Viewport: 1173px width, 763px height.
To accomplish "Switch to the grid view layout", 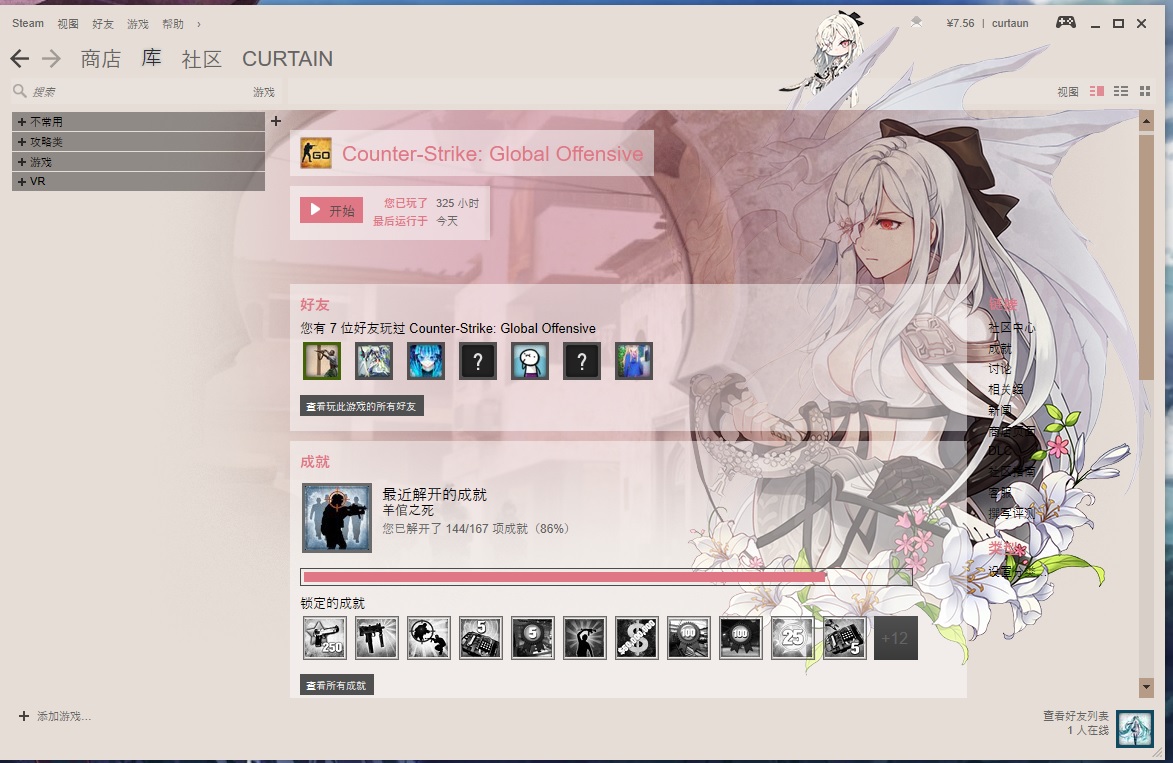I will pyautogui.click(x=1145, y=91).
